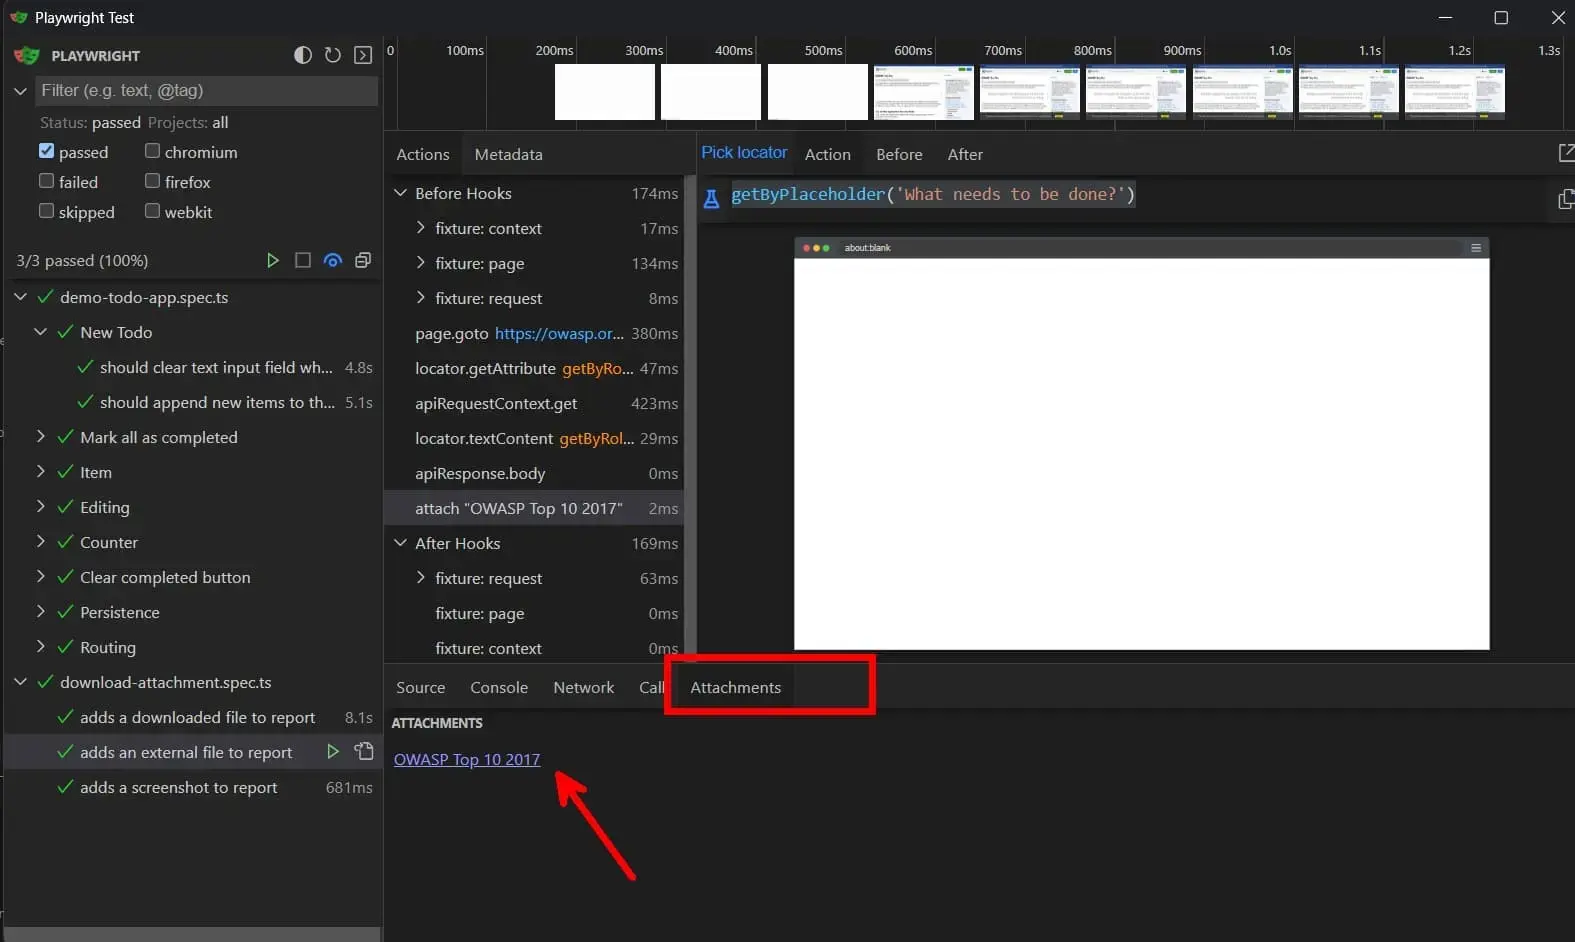Toggle the watch all eye icon
This screenshot has width=1575, height=942.
point(333,260)
